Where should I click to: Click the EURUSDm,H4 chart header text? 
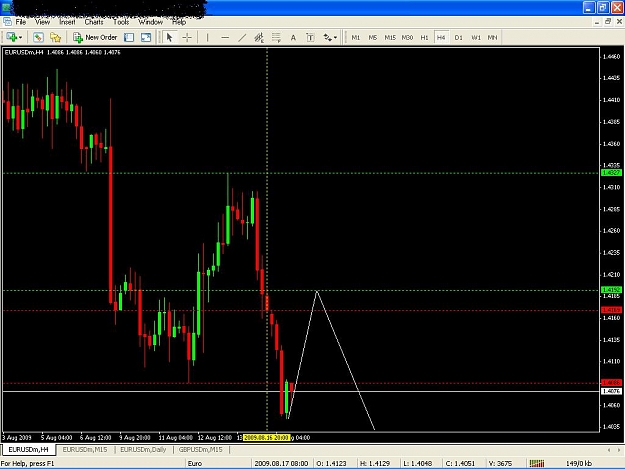point(63,52)
